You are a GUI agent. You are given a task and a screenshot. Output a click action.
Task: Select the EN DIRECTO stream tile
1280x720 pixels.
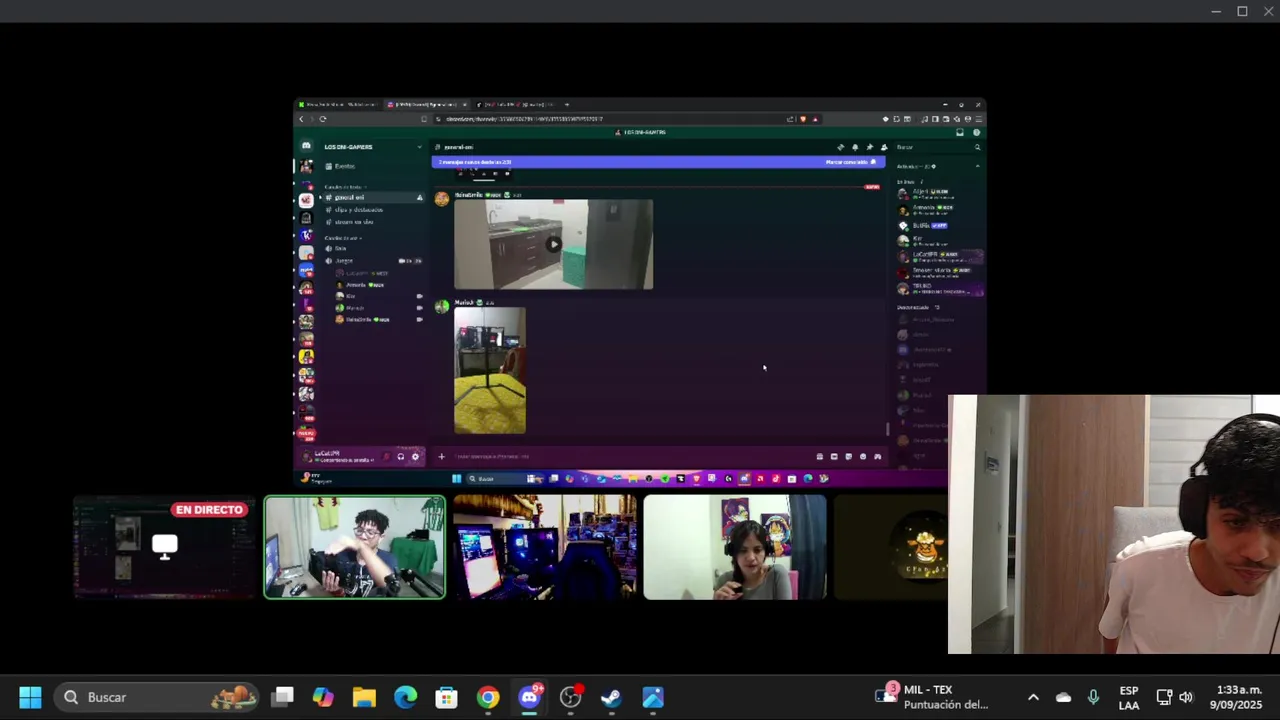tap(164, 547)
